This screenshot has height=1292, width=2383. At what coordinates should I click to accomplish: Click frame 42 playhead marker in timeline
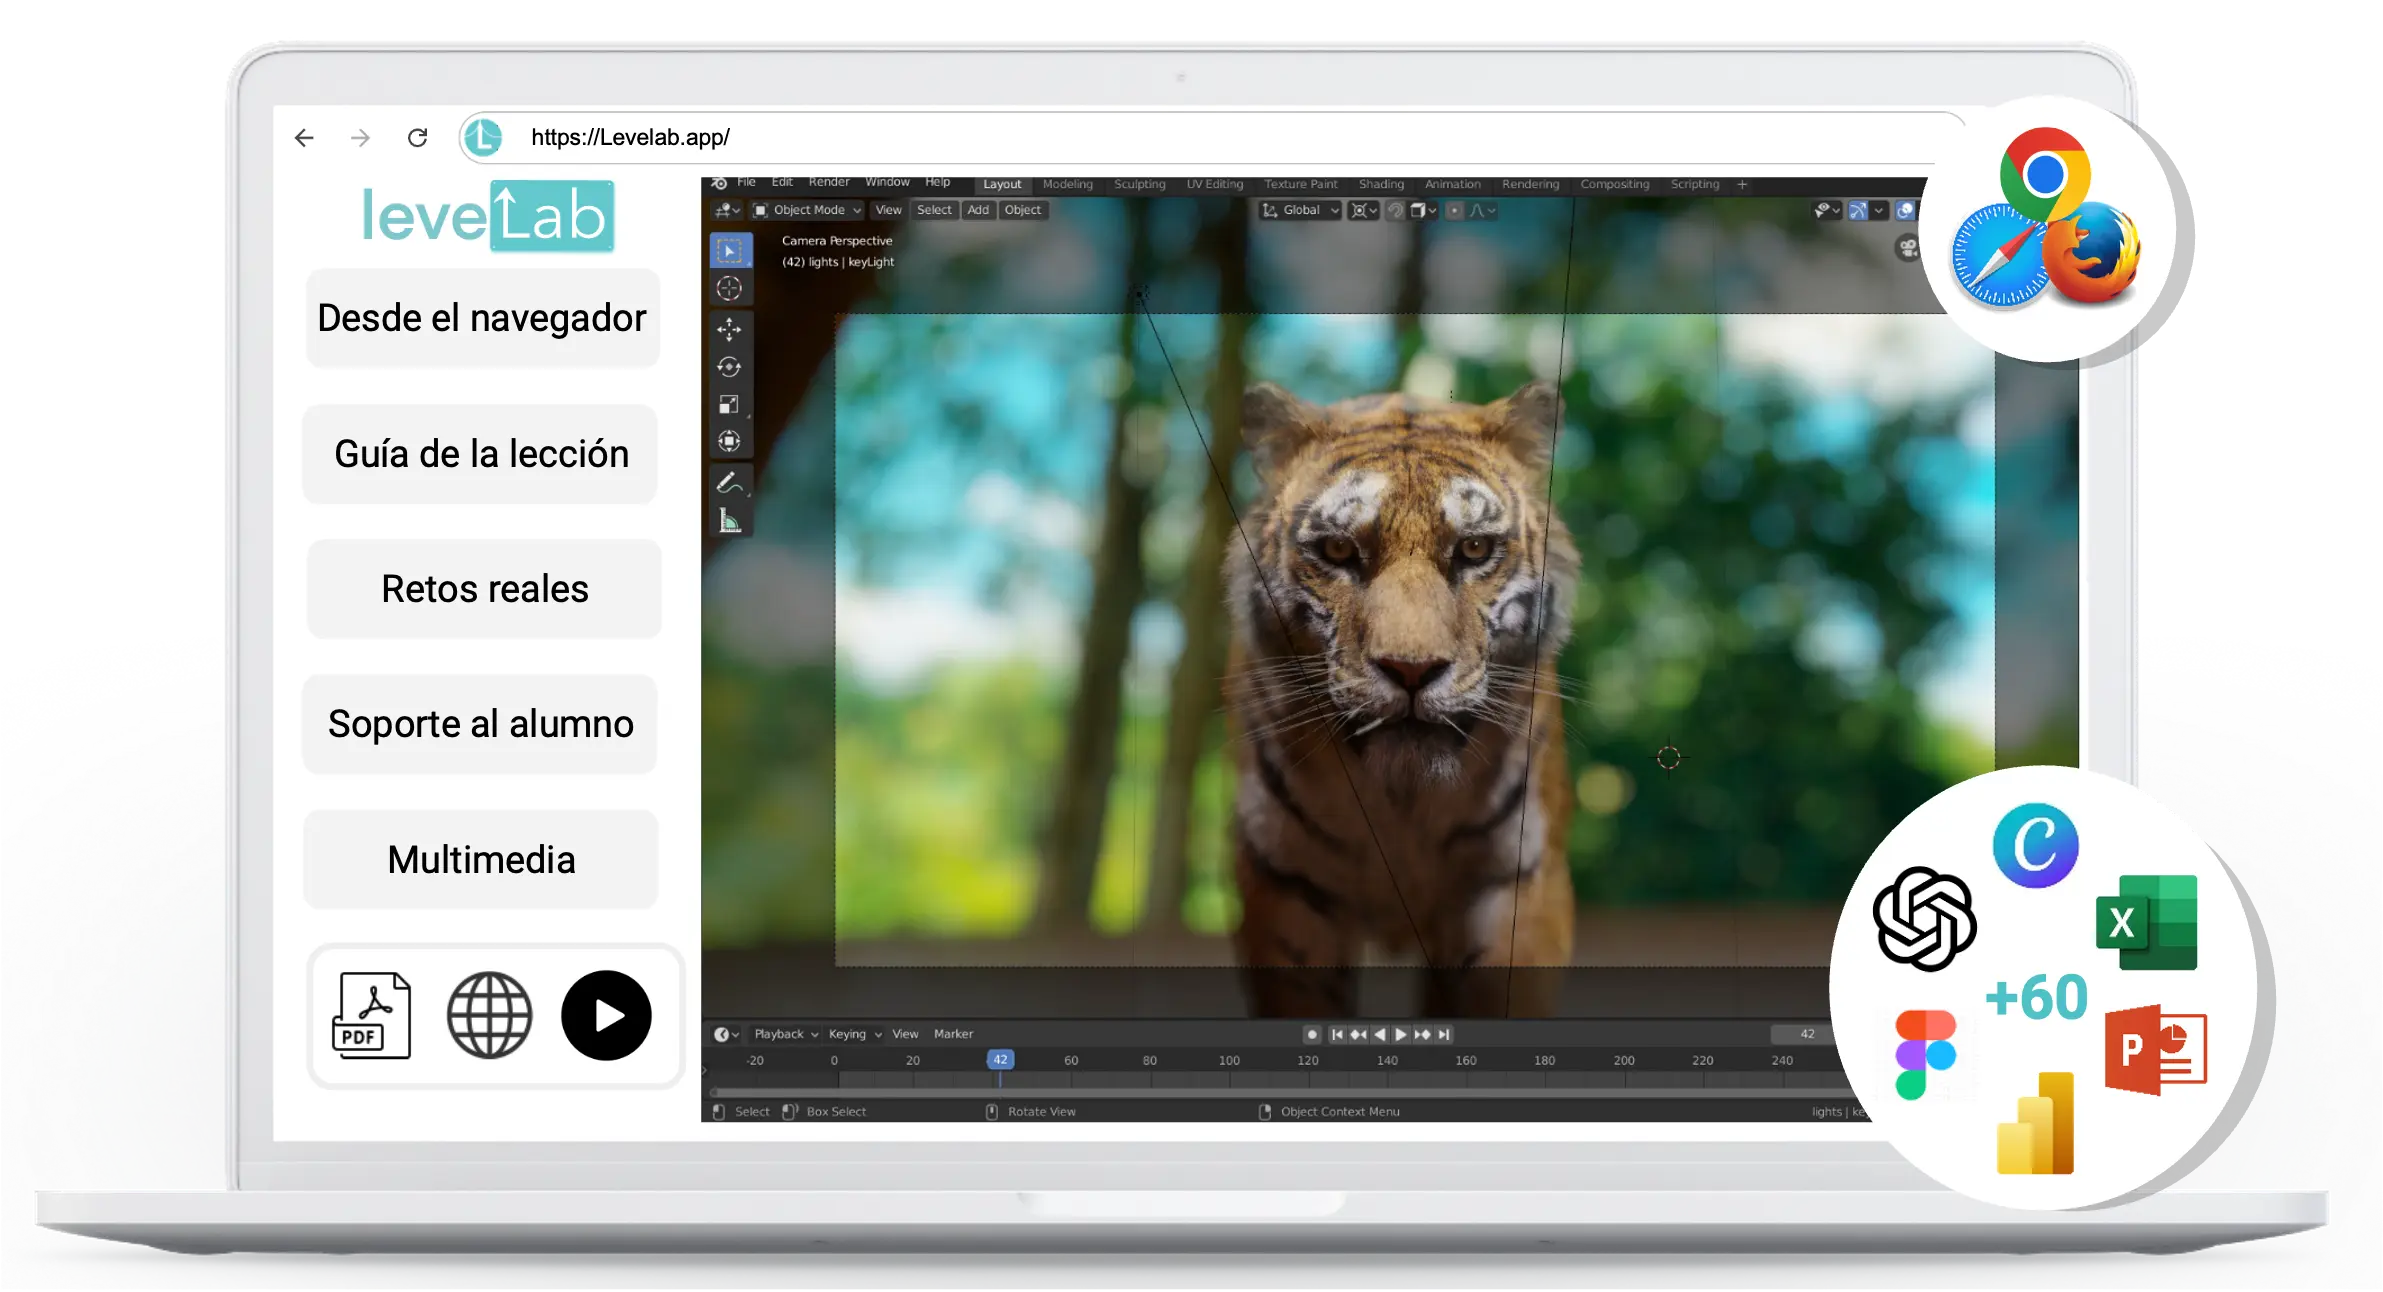[x=1000, y=1060]
